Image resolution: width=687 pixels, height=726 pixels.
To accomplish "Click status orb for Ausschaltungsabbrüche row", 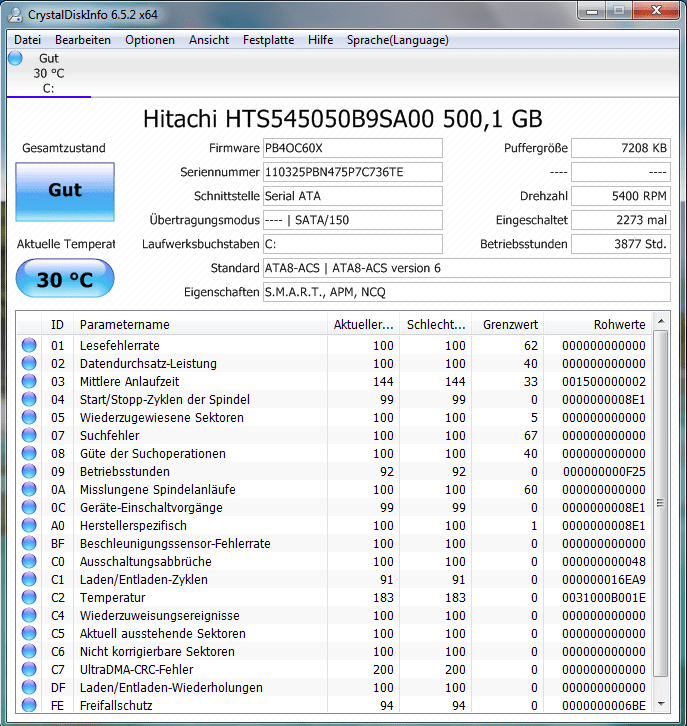I will pos(29,562).
